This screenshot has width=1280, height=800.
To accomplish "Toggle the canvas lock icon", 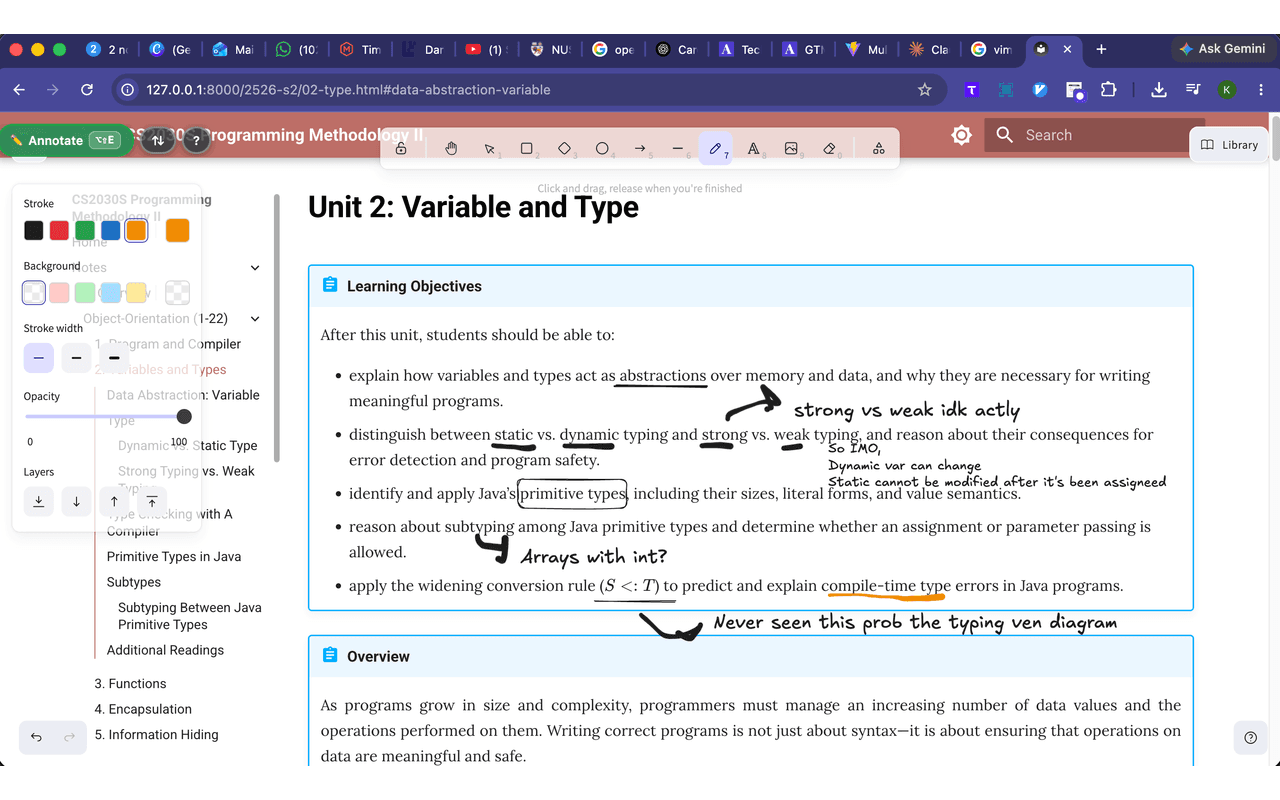I will tap(401, 149).
